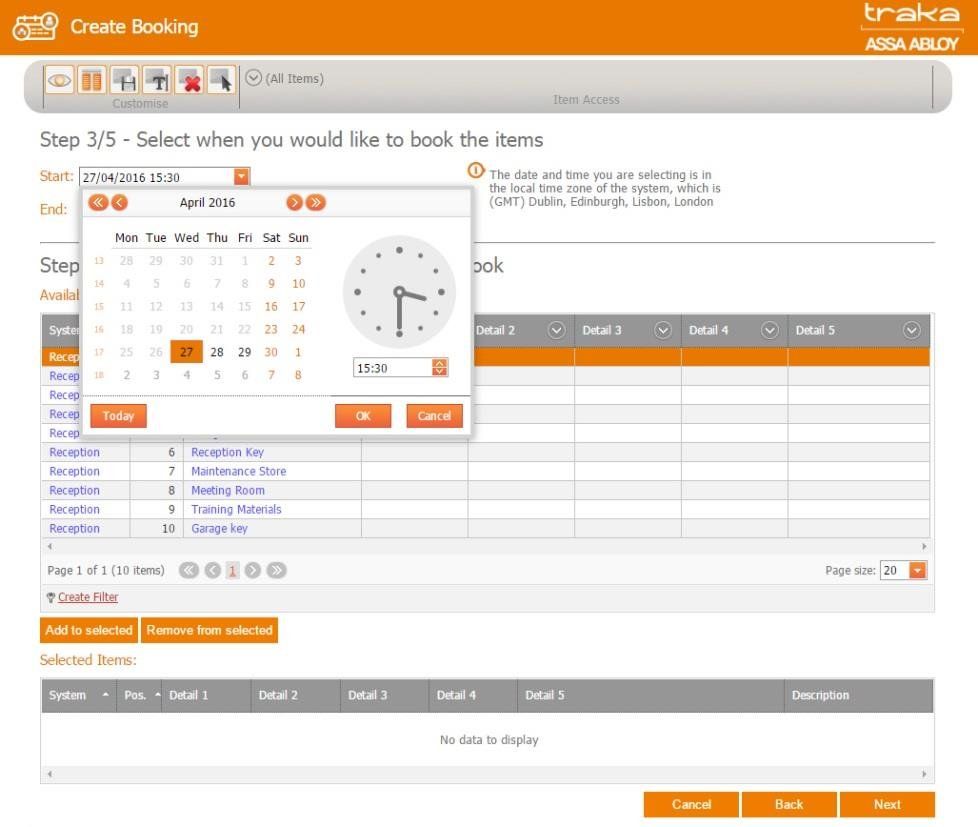The height and width of the screenshot is (827, 978).
Task: Click the save layout disk icon
Action: coord(124,80)
